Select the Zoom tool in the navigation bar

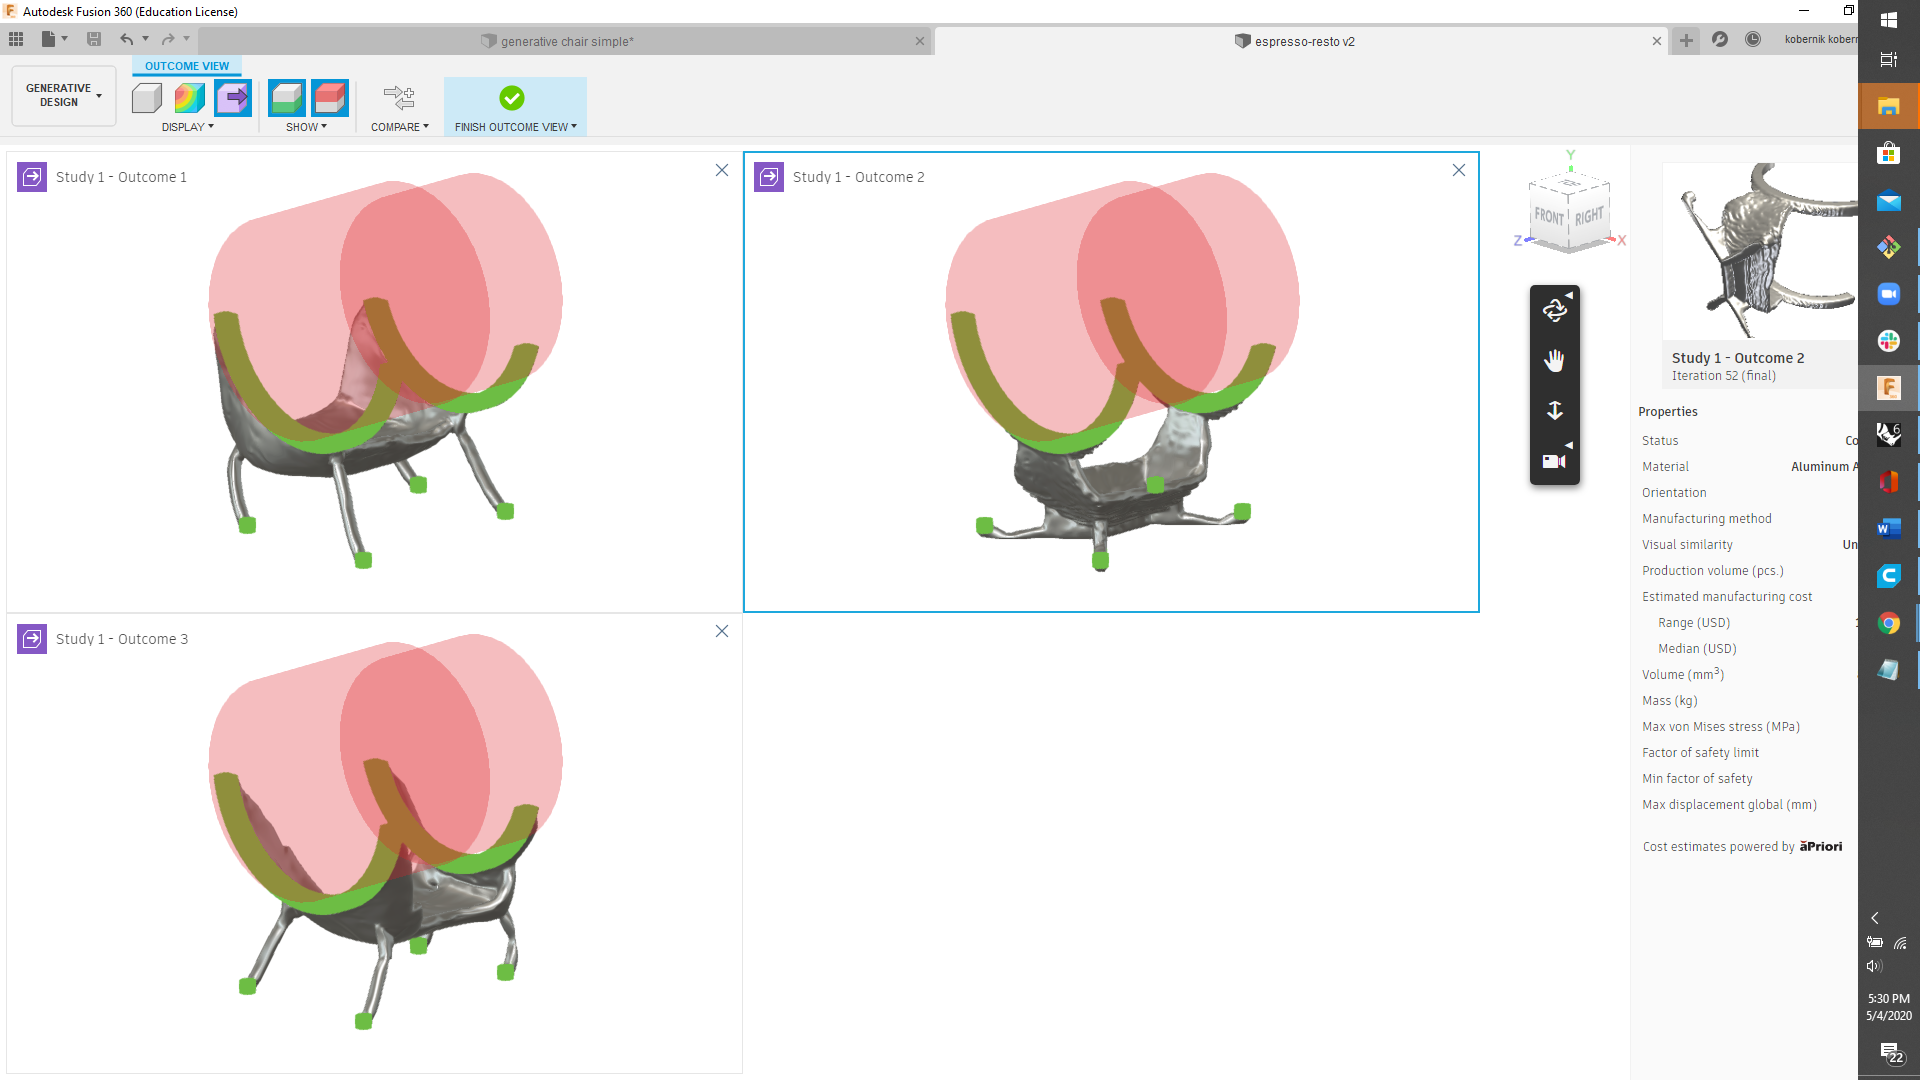(x=1554, y=410)
